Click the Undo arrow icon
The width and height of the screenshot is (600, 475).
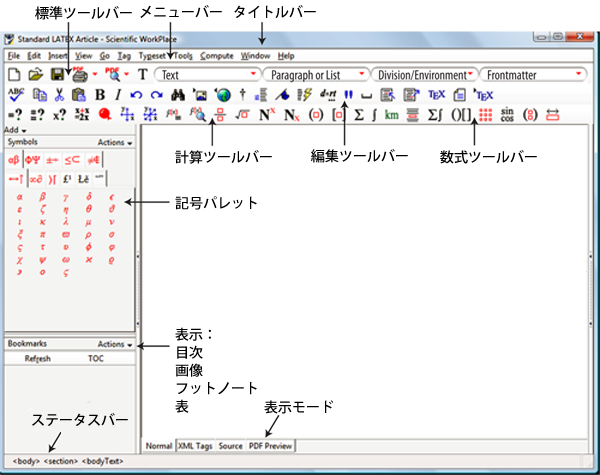136,95
